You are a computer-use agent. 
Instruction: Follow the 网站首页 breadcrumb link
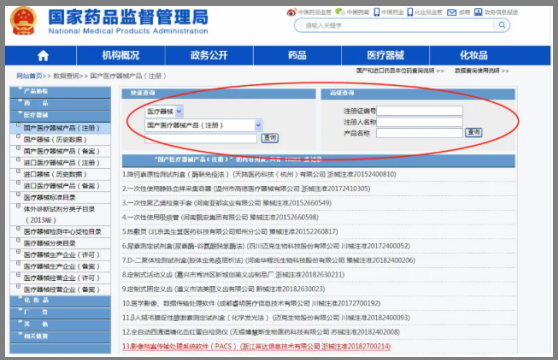[29, 76]
